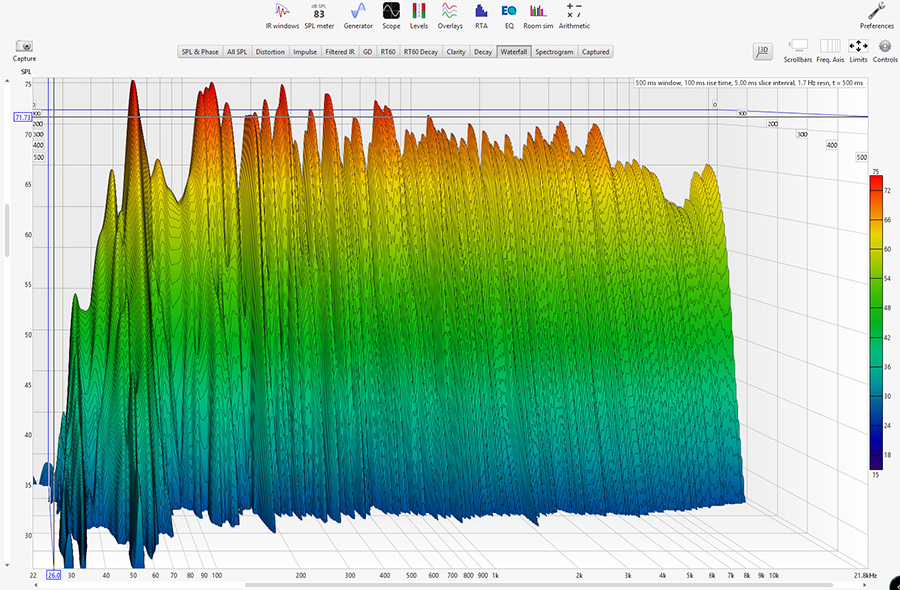Open the Room sim tool

tap(538, 14)
